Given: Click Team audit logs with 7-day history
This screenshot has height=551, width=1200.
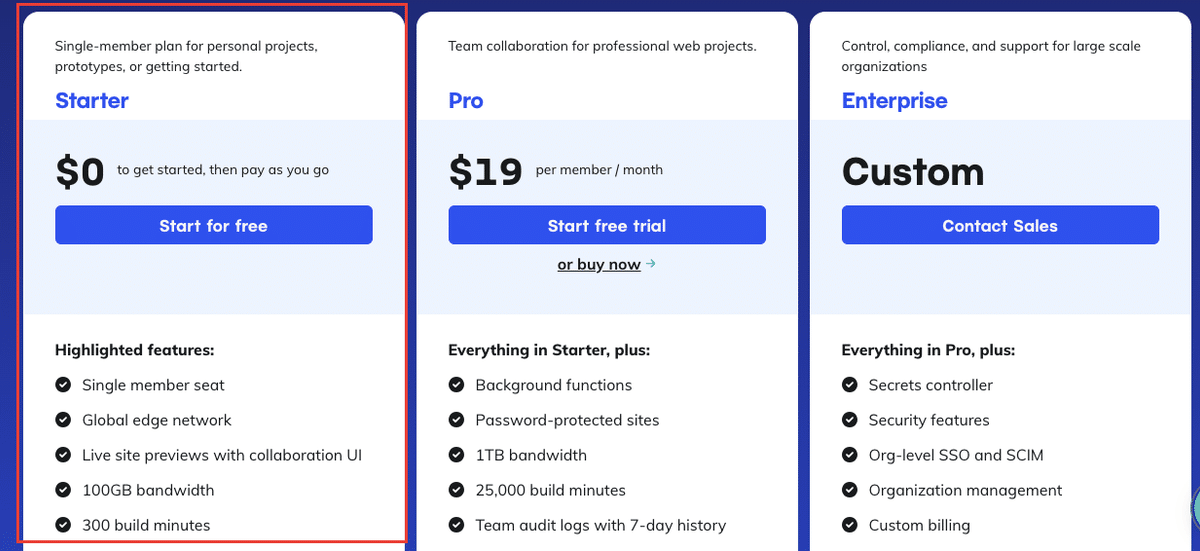Looking at the screenshot, I should pos(601,525).
